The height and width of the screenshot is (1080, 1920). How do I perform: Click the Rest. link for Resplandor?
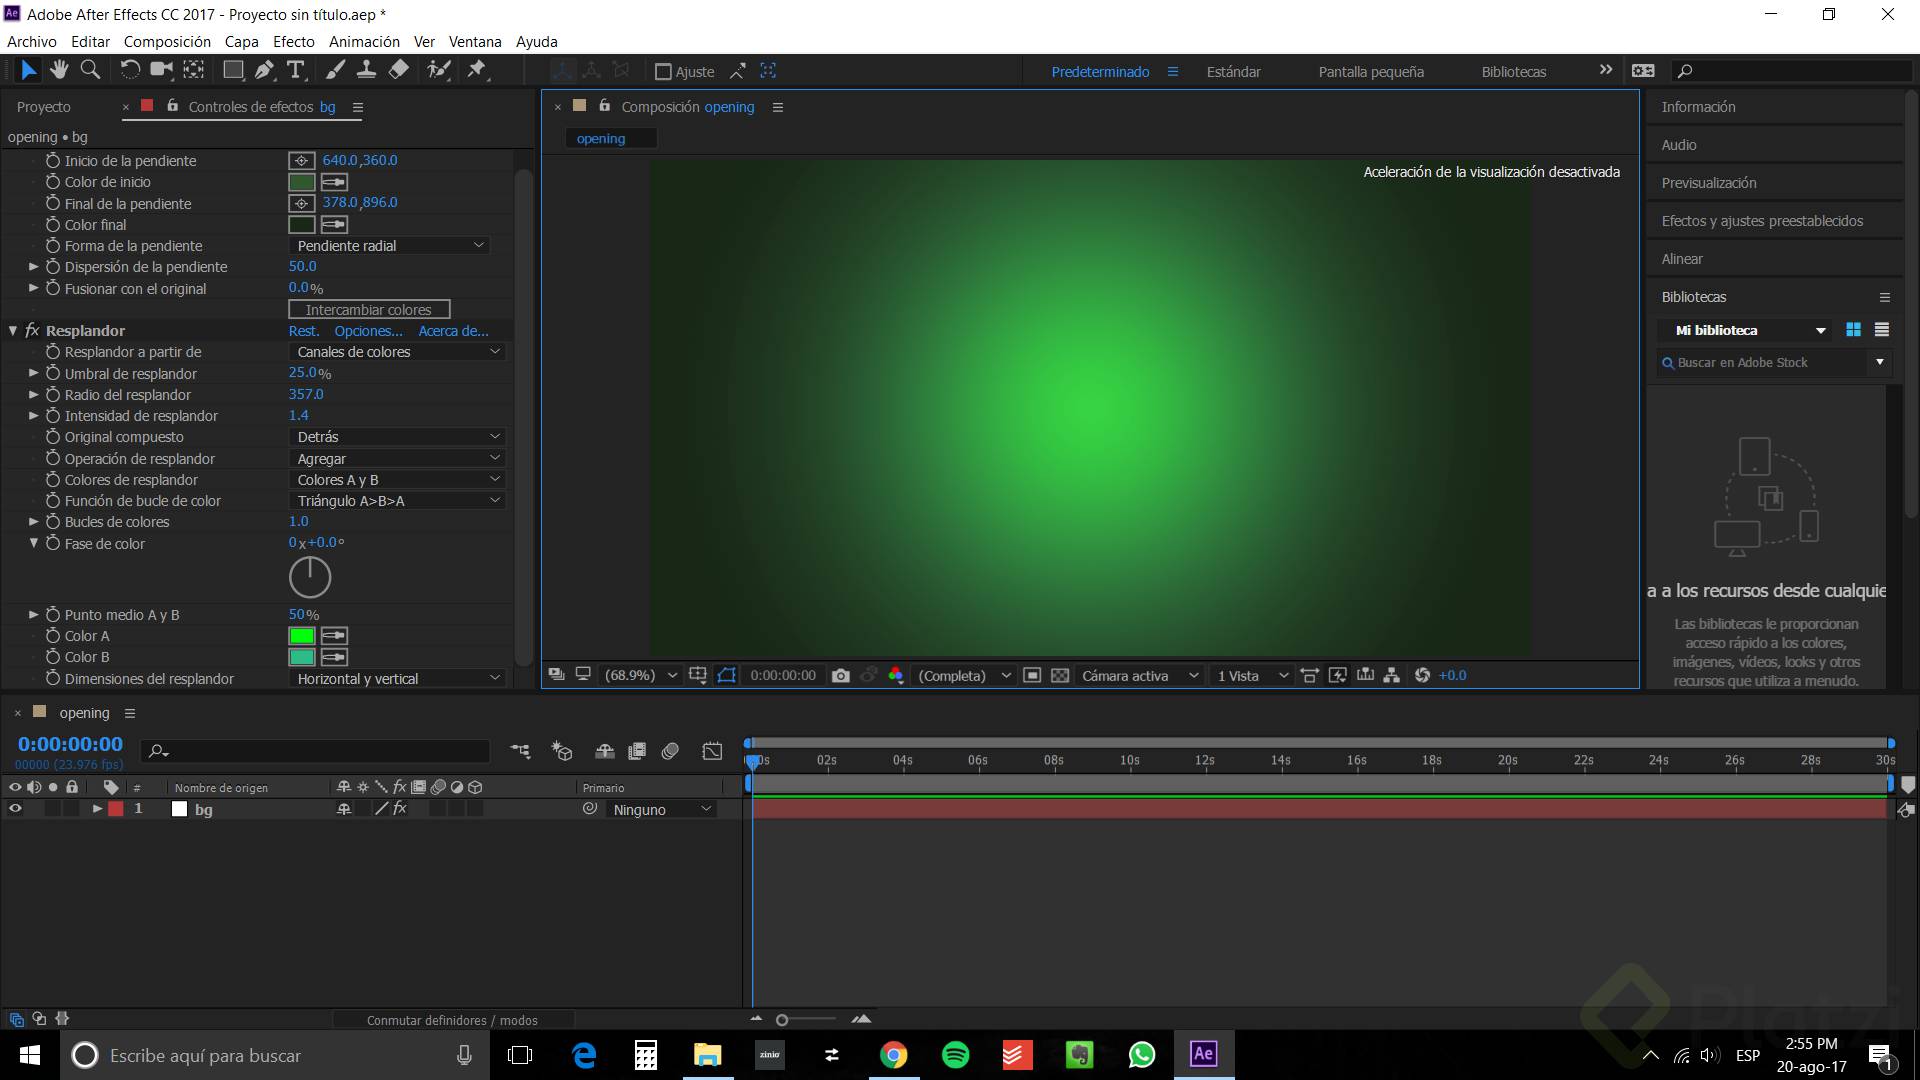click(x=304, y=331)
